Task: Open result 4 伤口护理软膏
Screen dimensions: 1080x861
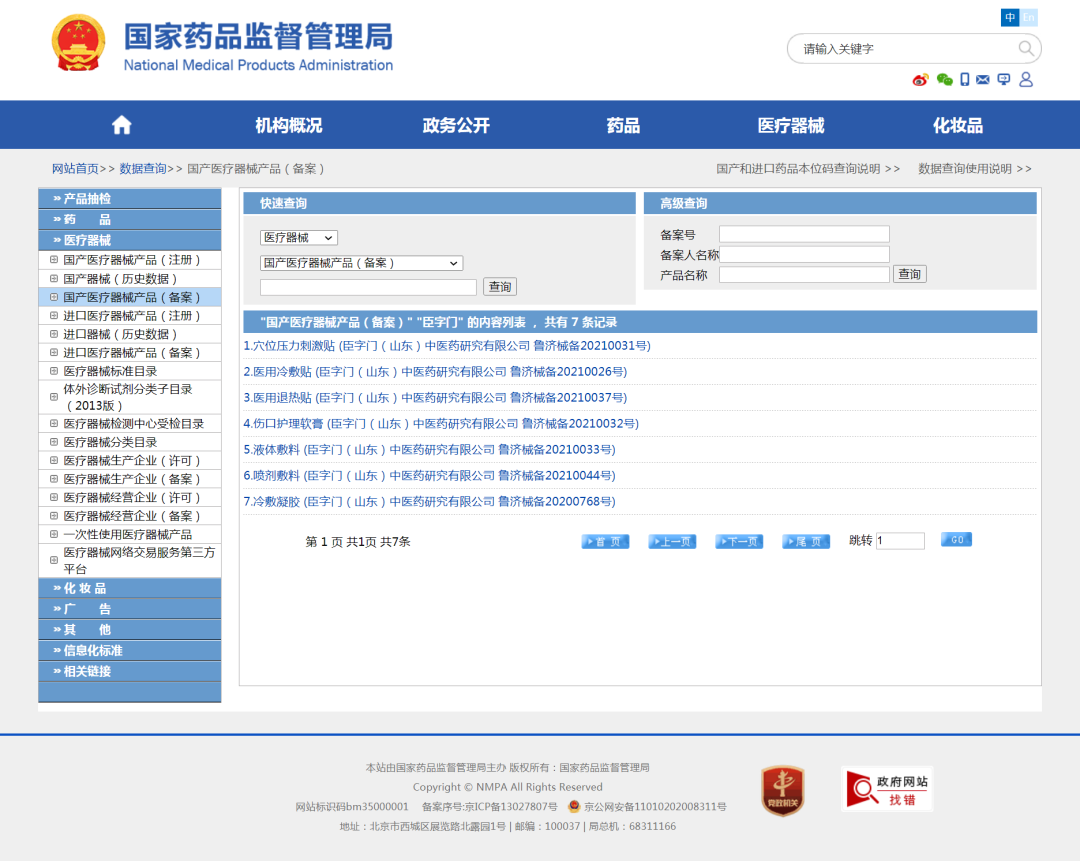Action: click(441, 424)
